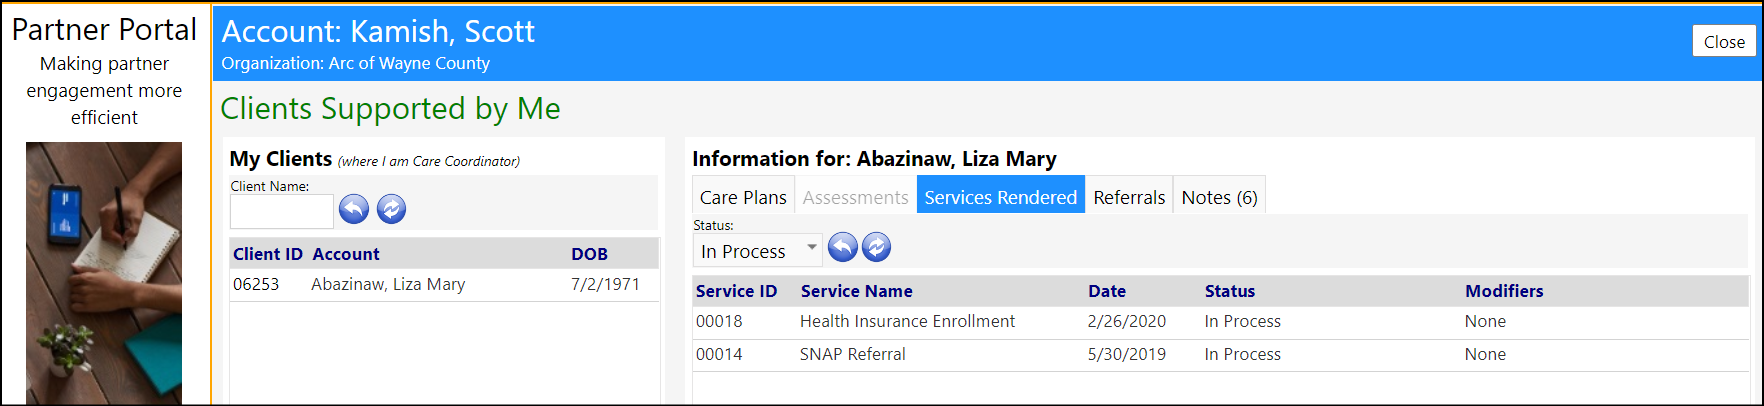1764x406 pixels.
Task: Sort clients by the Client ID header
Action: click(268, 254)
